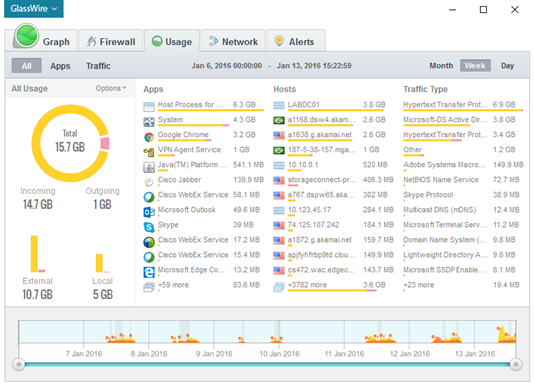
Task: Select the Traffic usage filter
Action: [x=98, y=66]
